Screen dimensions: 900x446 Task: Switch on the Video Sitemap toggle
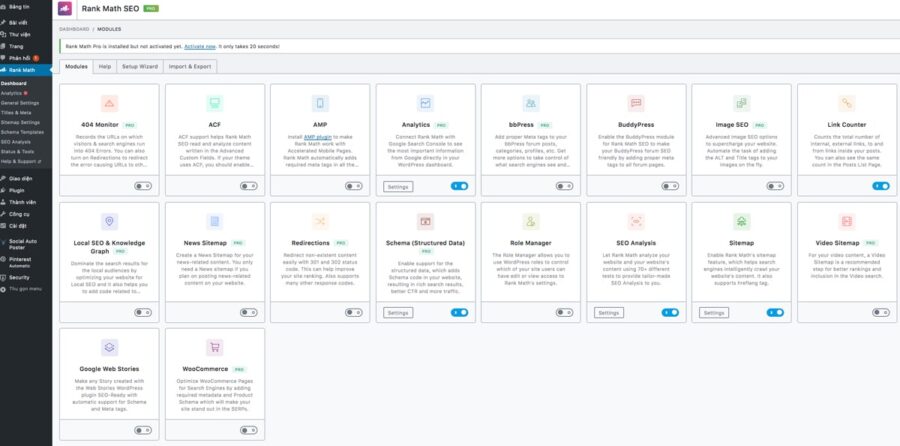pyautogui.click(x=880, y=312)
